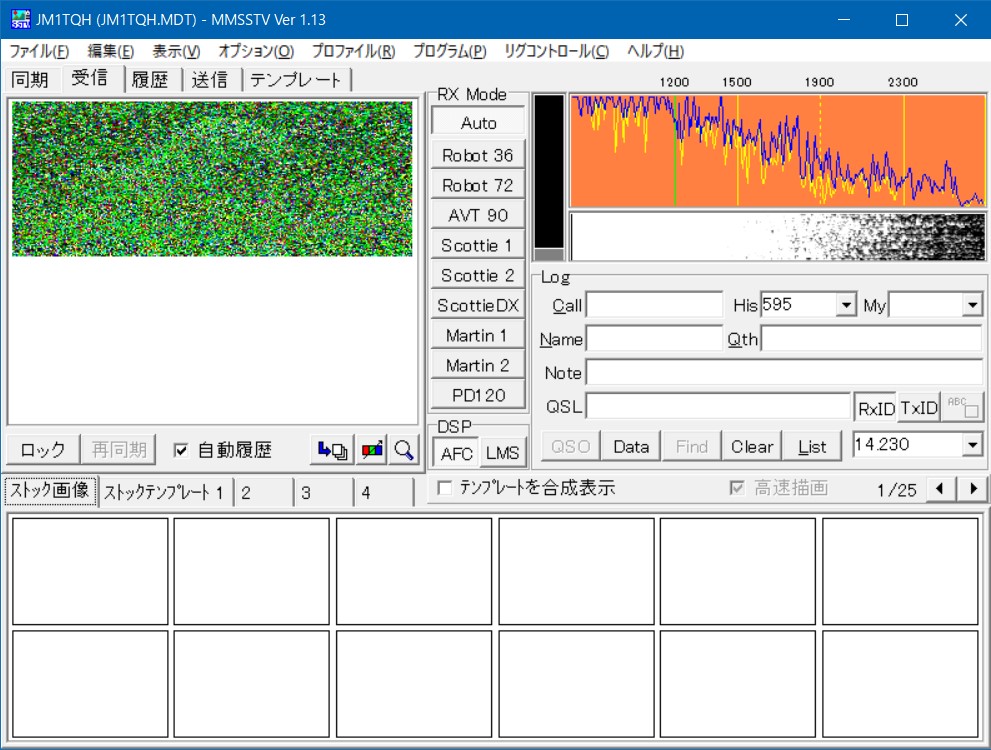Open the My report dropdown
Image resolution: width=991 pixels, height=750 pixels.
(972, 305)
